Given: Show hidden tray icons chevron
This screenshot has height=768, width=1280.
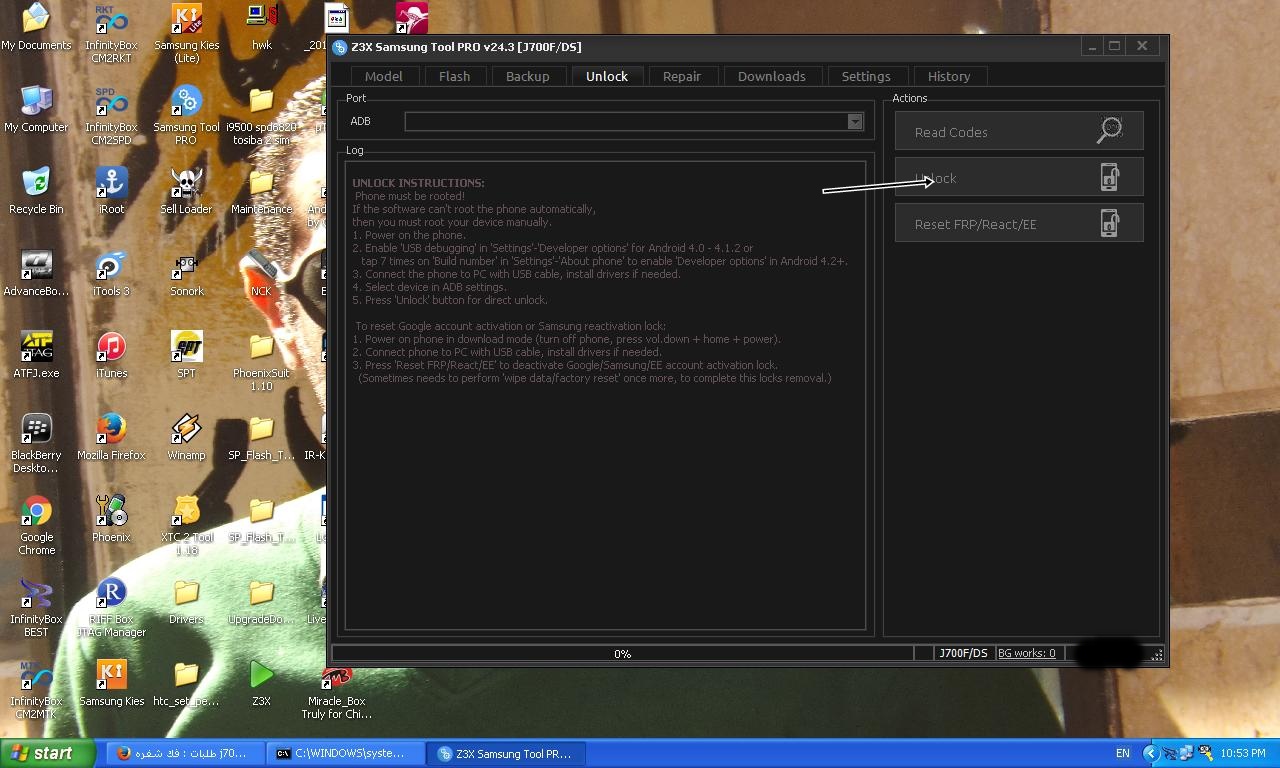Looking at the screenshot, I should click(1150, 753).
